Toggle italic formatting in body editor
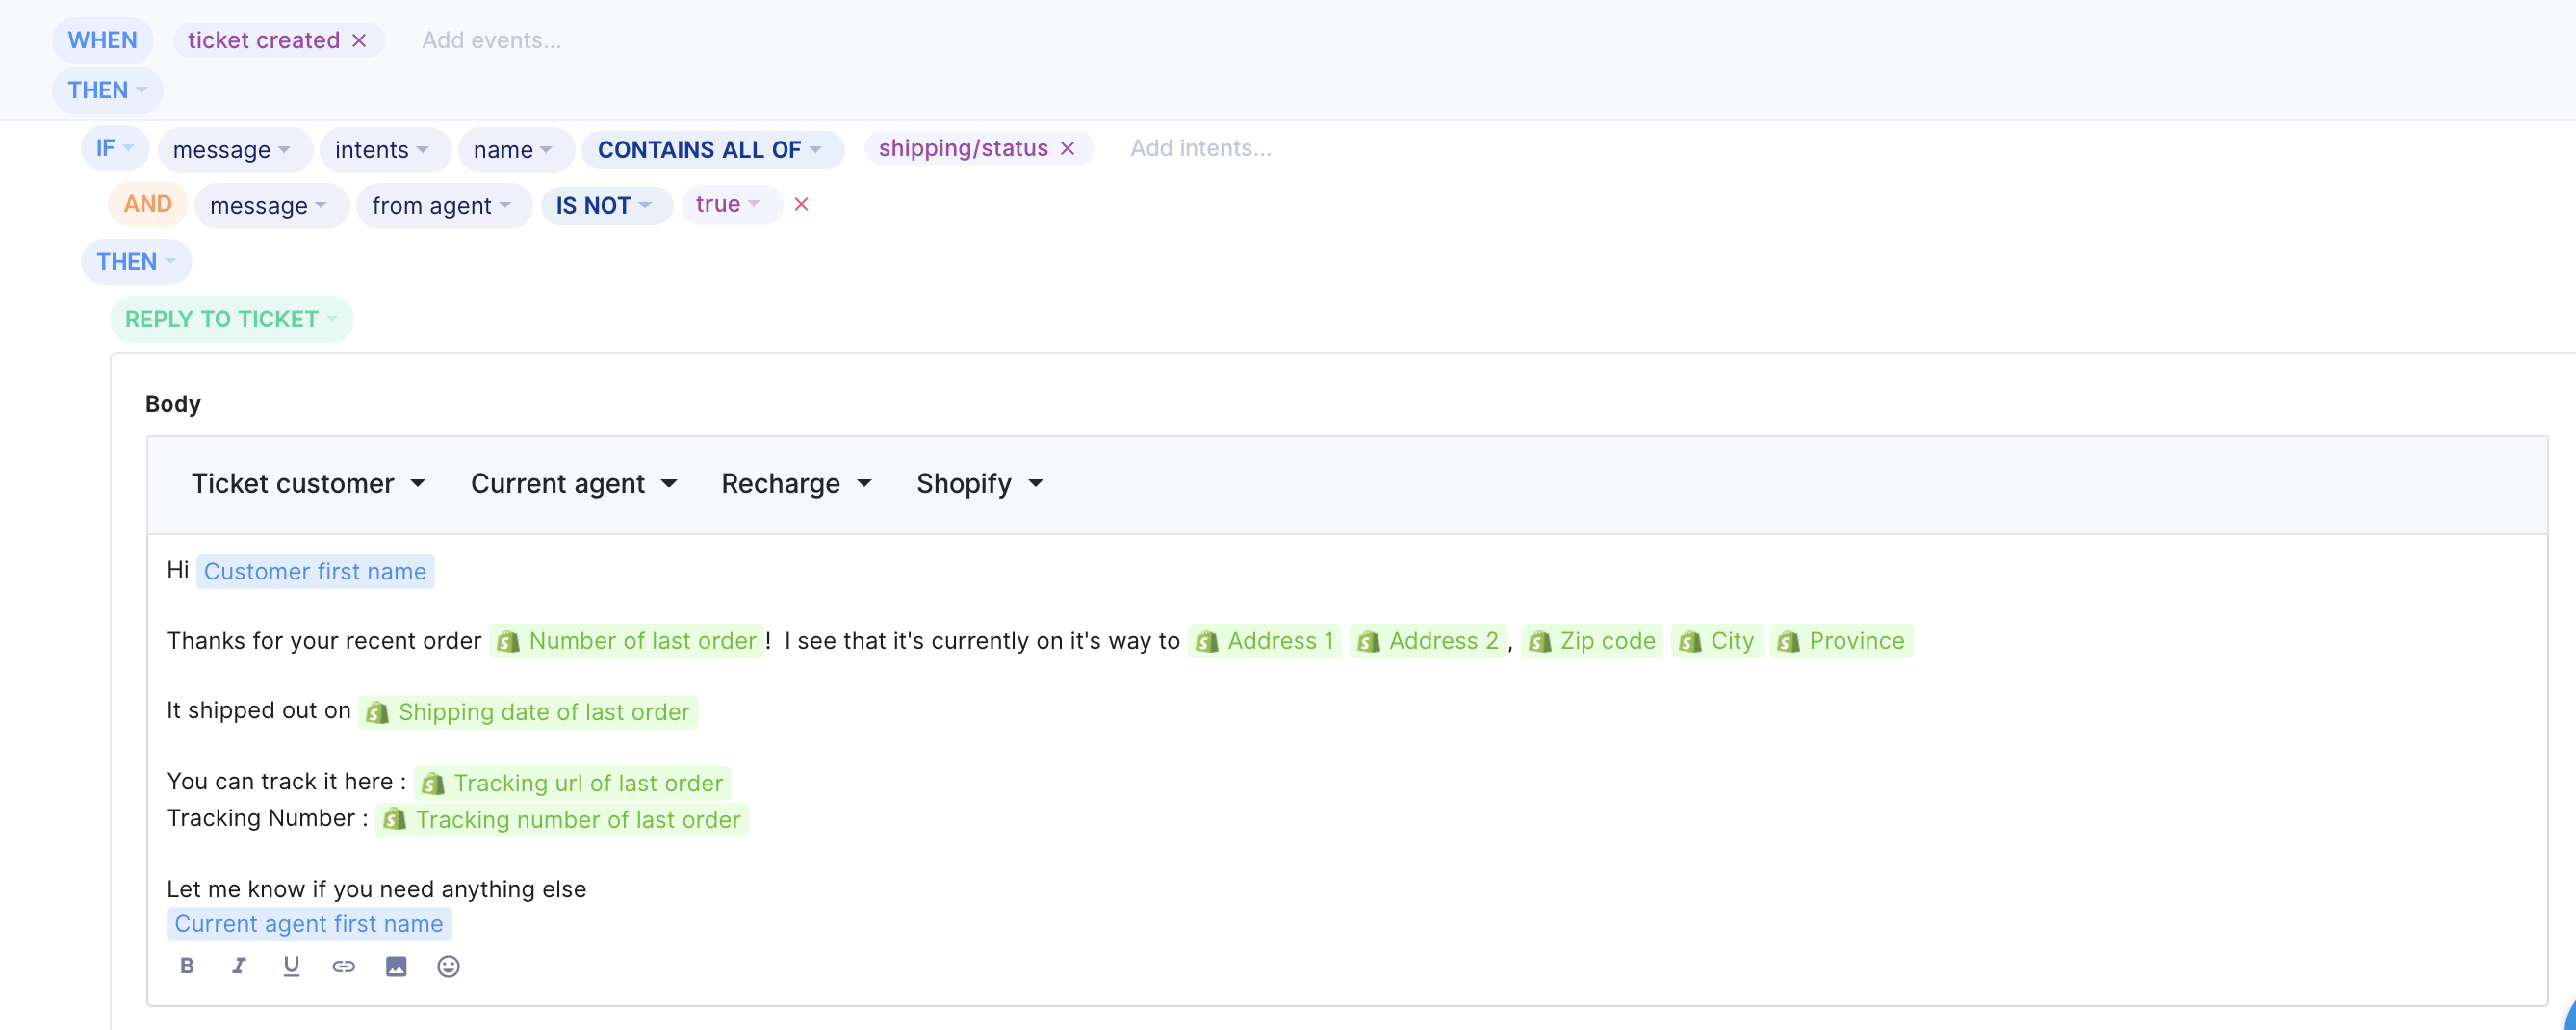Screen dimensions: 2576x1030 click(239, 965)
